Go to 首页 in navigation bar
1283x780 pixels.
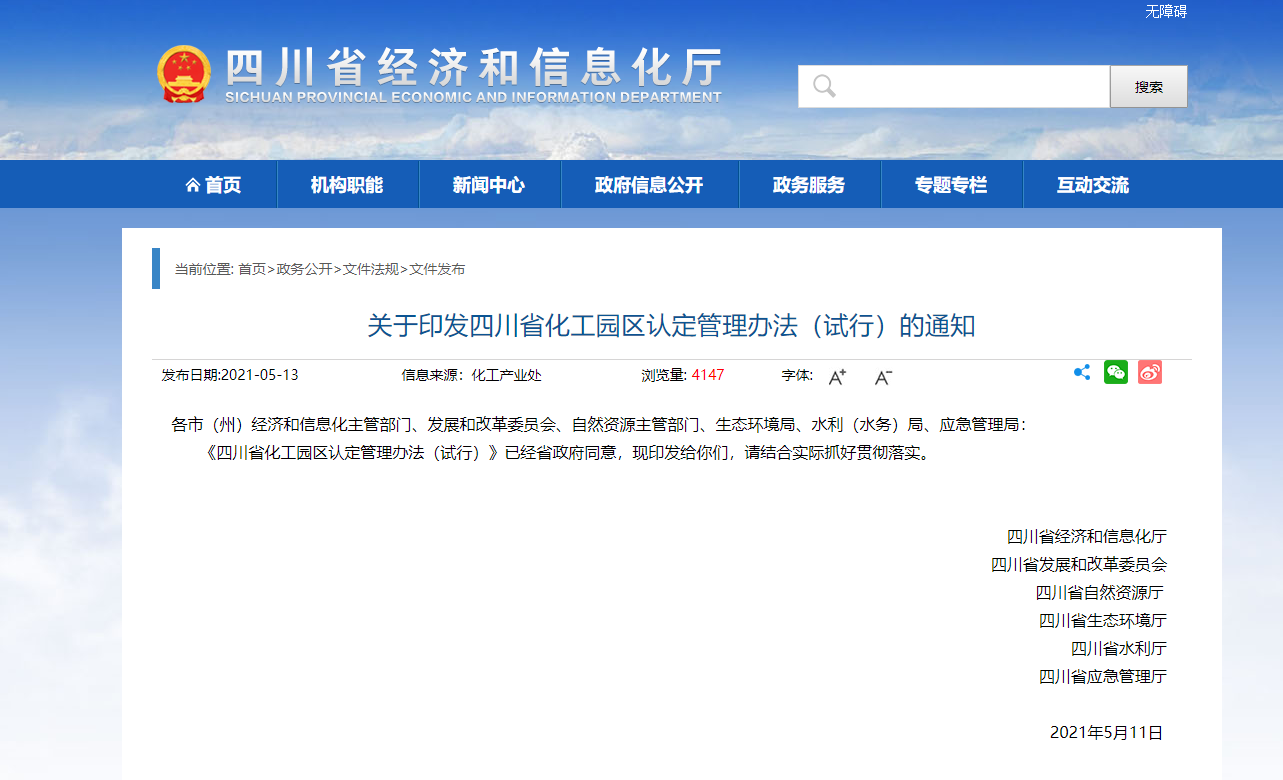pos(213,185)
